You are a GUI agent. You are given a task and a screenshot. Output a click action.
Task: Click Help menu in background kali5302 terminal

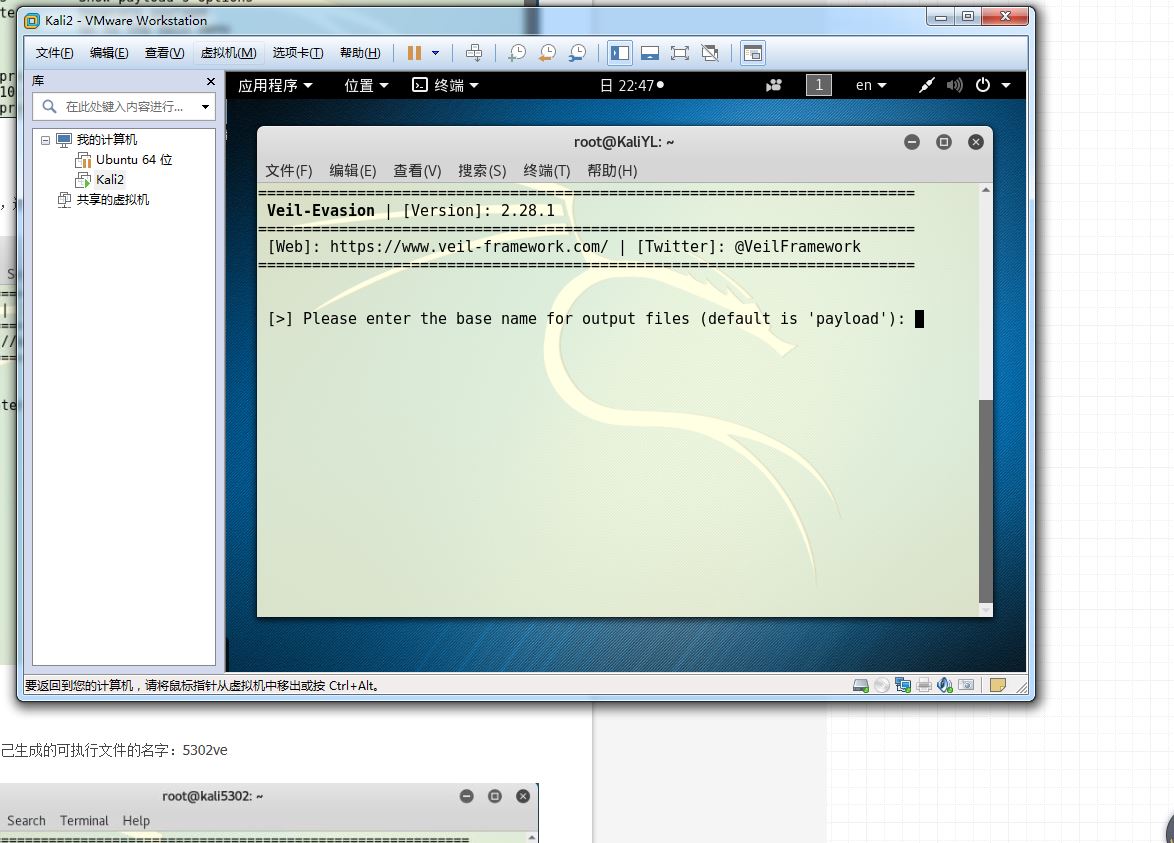point(136,821)
